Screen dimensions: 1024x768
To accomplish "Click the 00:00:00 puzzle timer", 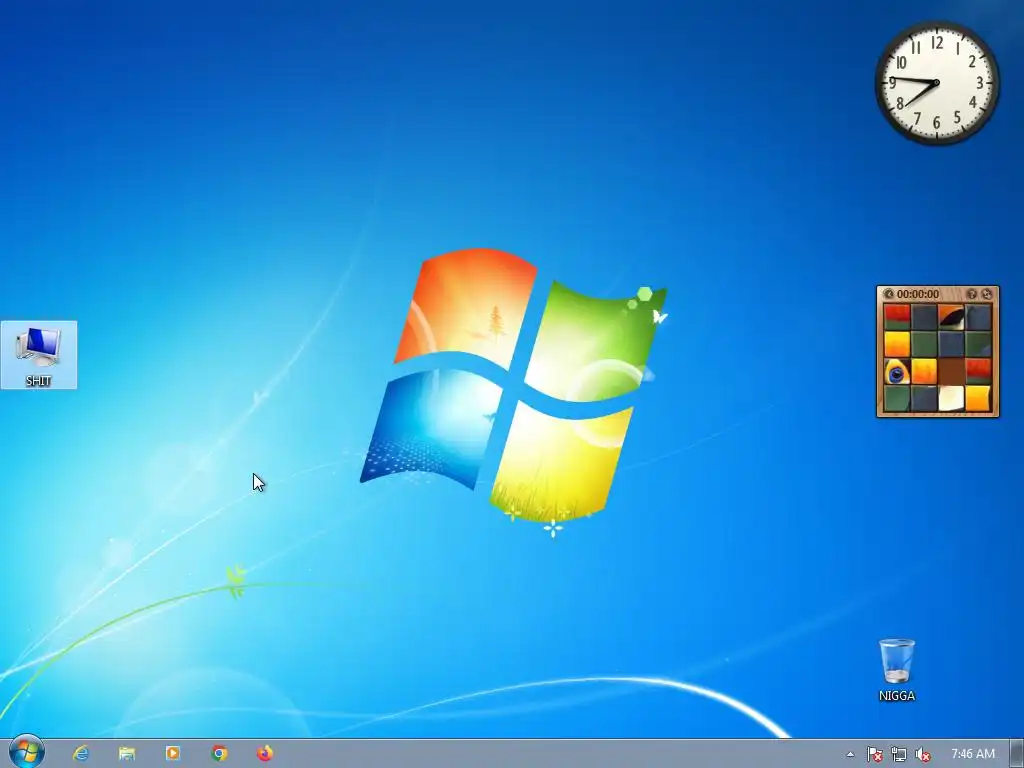I will pos(918,295).
